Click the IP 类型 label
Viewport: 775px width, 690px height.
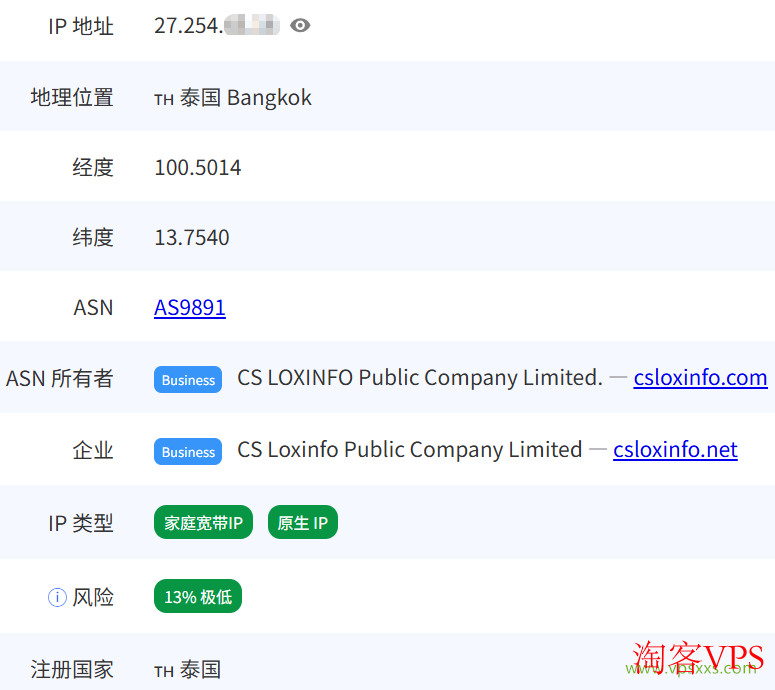tap(81, 523)
